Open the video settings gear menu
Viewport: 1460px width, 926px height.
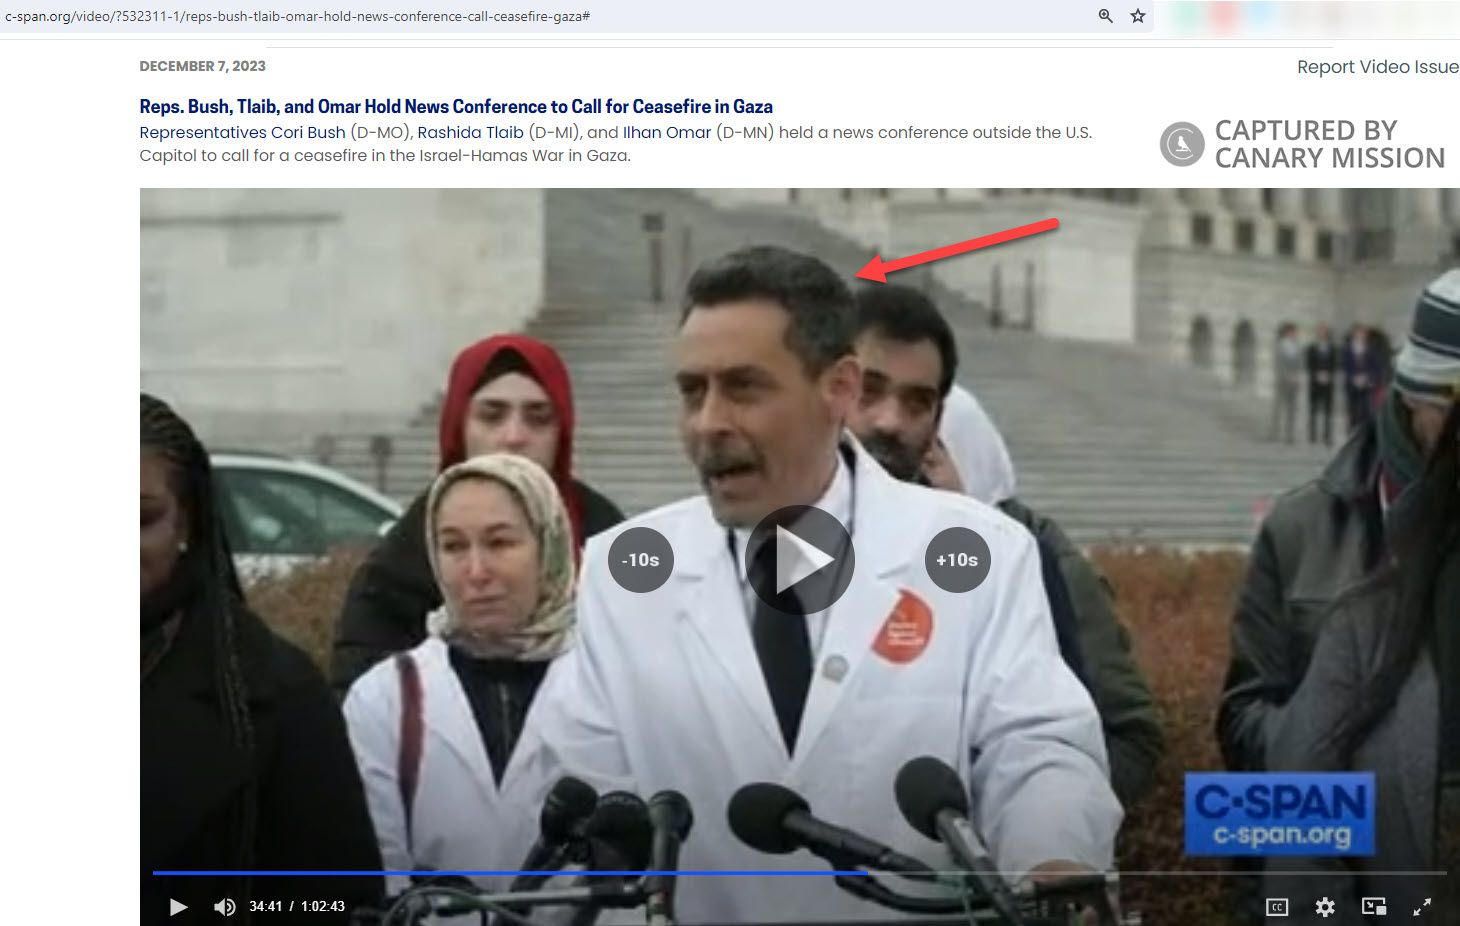(1325, 907)
